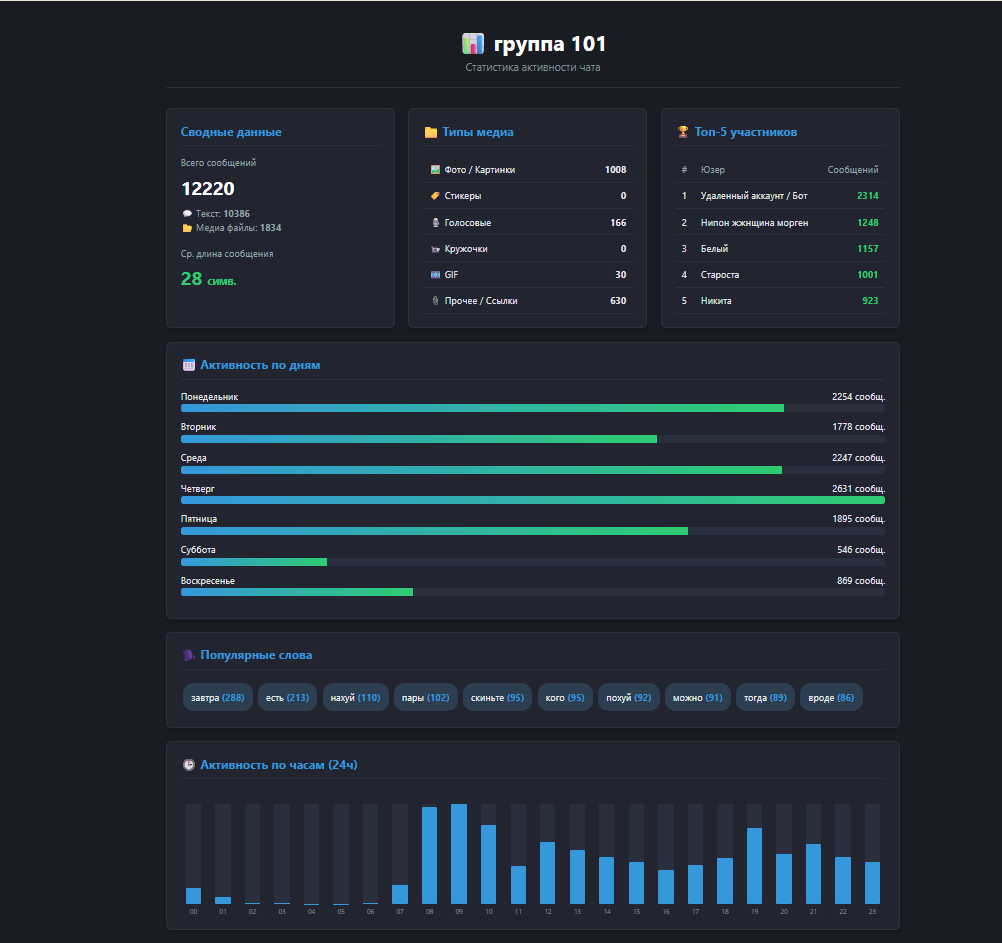Click the folder icon next to Типы медиа
The width and height of the screenshot is (1002, 943).
click(431, 132)
